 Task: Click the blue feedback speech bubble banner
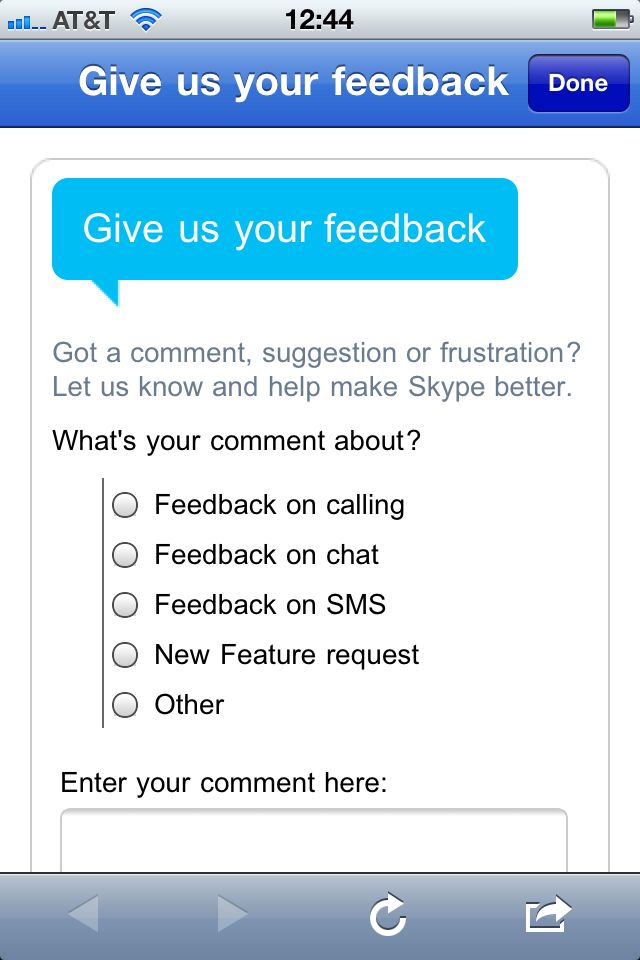coord(285,229)
